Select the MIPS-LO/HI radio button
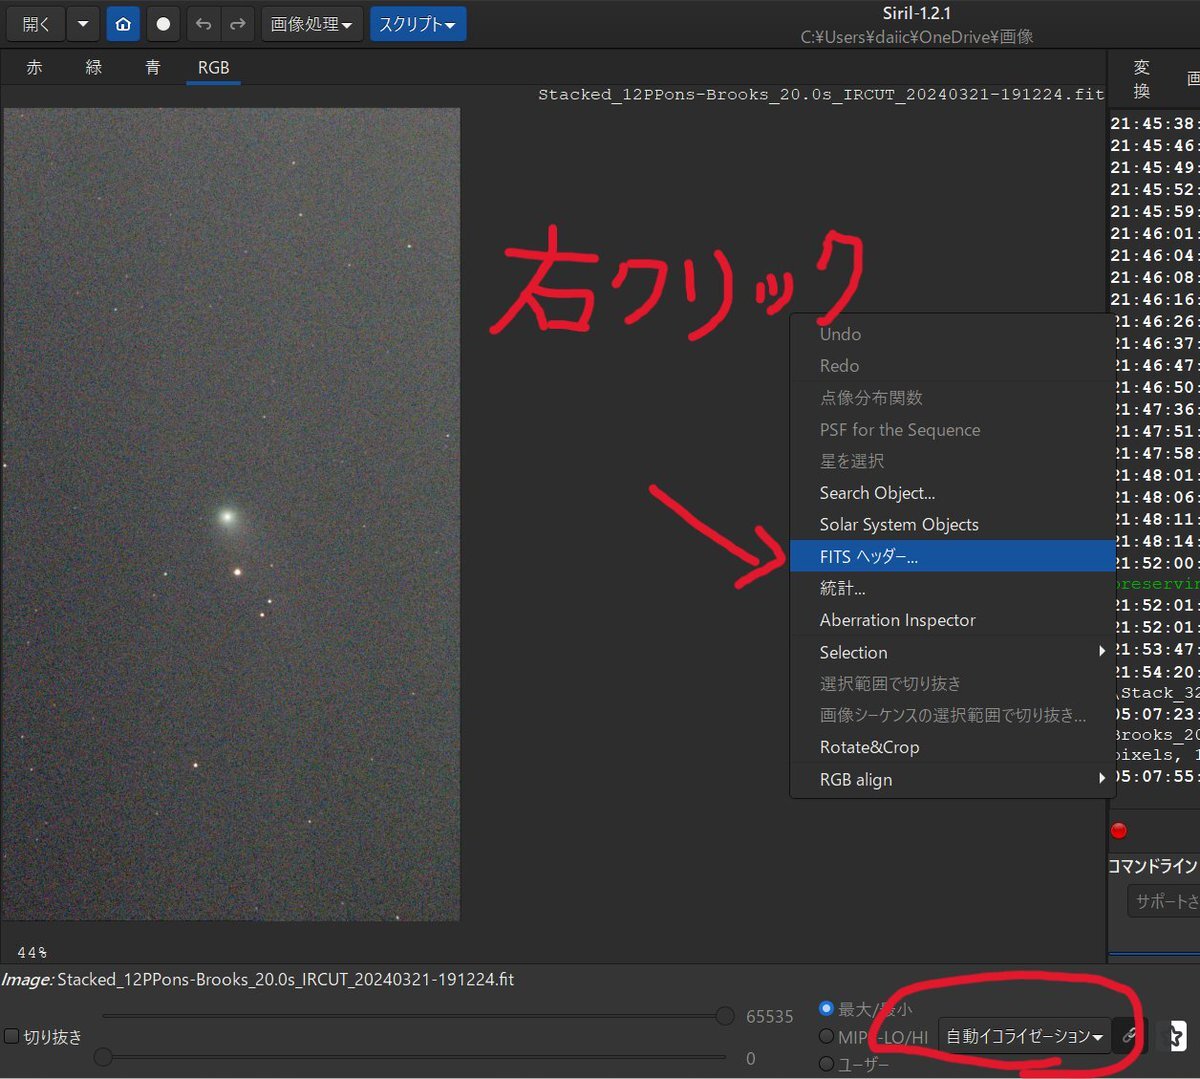 click(x=826, y=1036)
